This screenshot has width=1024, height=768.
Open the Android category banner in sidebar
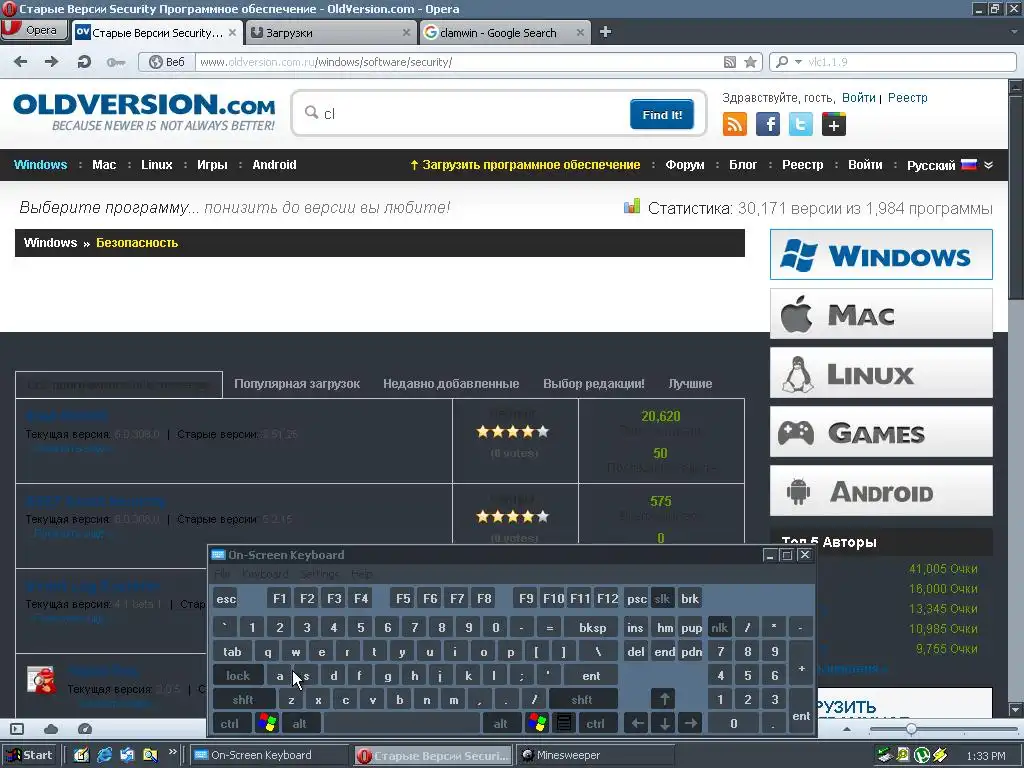[881, 491]
